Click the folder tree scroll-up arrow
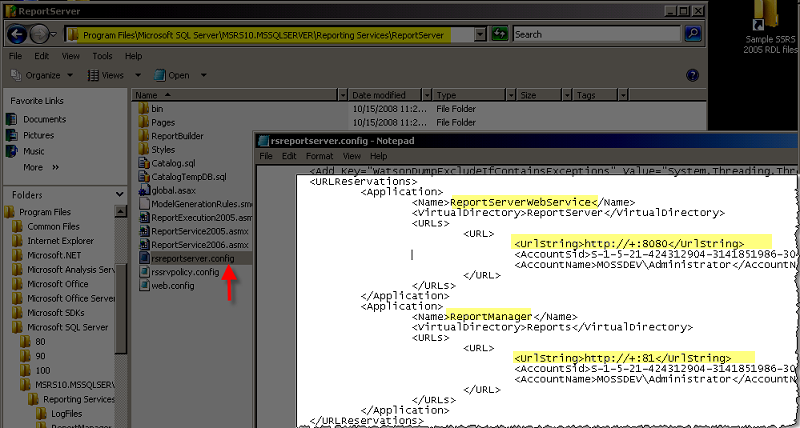 click(x=120, y=211)
